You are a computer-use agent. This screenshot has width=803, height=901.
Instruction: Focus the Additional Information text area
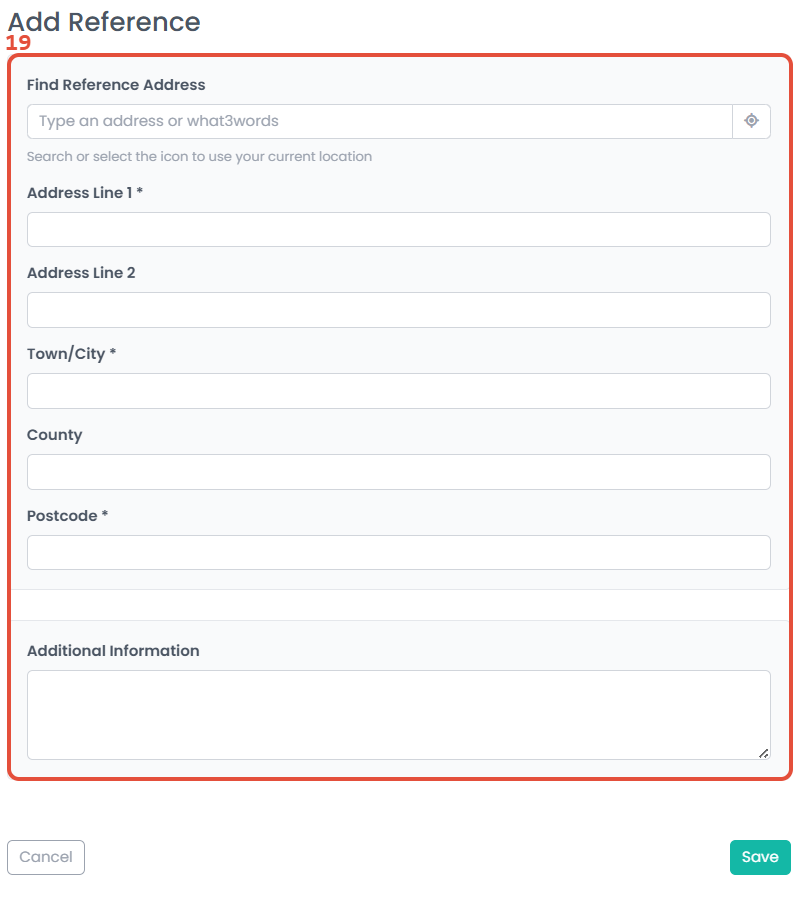(x=399, y=715)
